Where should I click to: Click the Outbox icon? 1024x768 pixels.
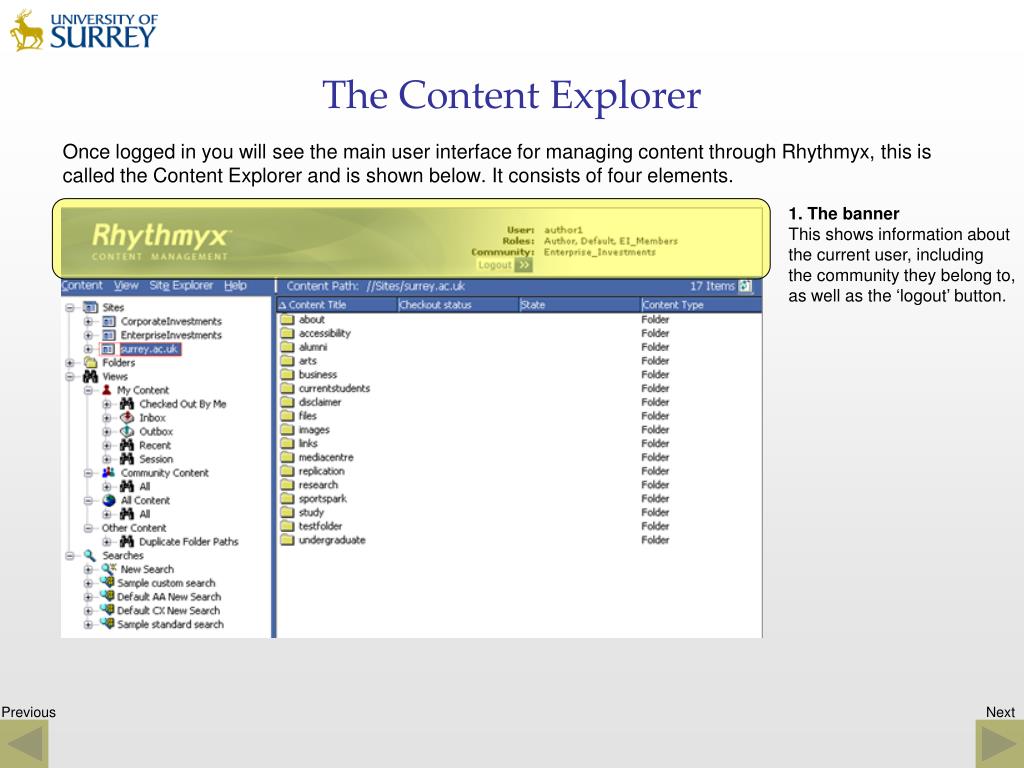[127, 432]
